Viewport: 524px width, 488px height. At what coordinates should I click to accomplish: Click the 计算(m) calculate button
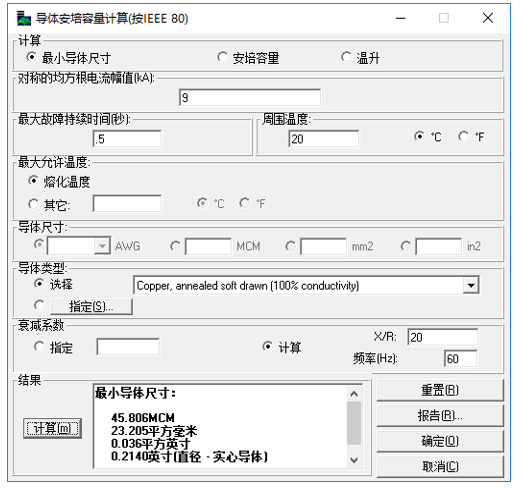pos(52,428)
